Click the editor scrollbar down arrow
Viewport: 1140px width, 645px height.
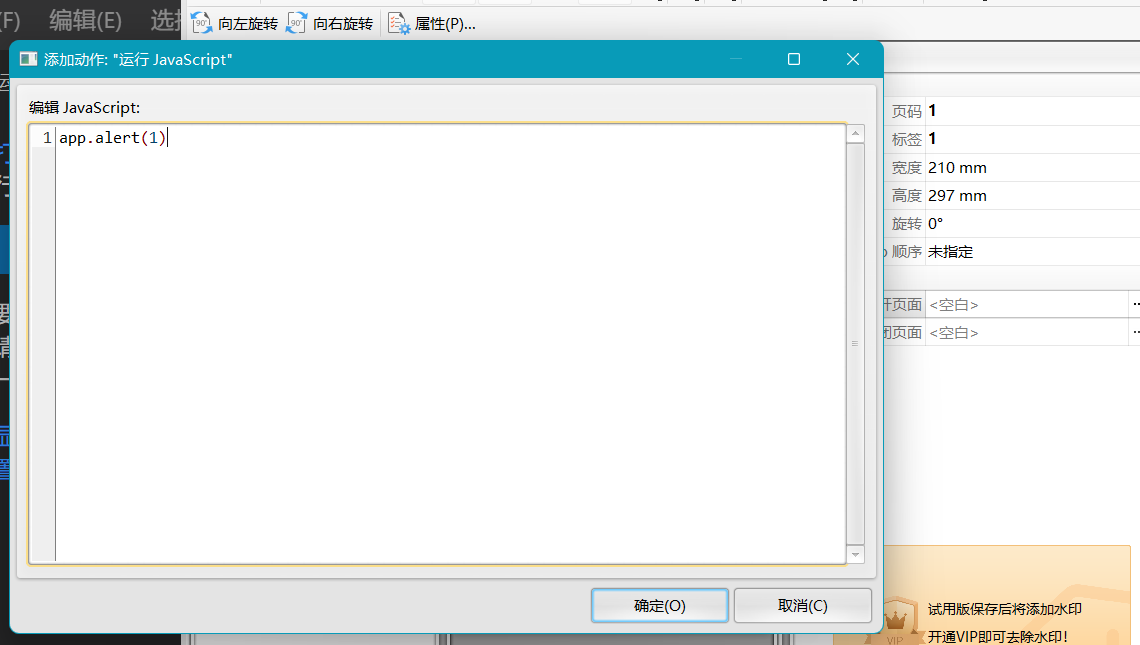(x=856, y=554)
